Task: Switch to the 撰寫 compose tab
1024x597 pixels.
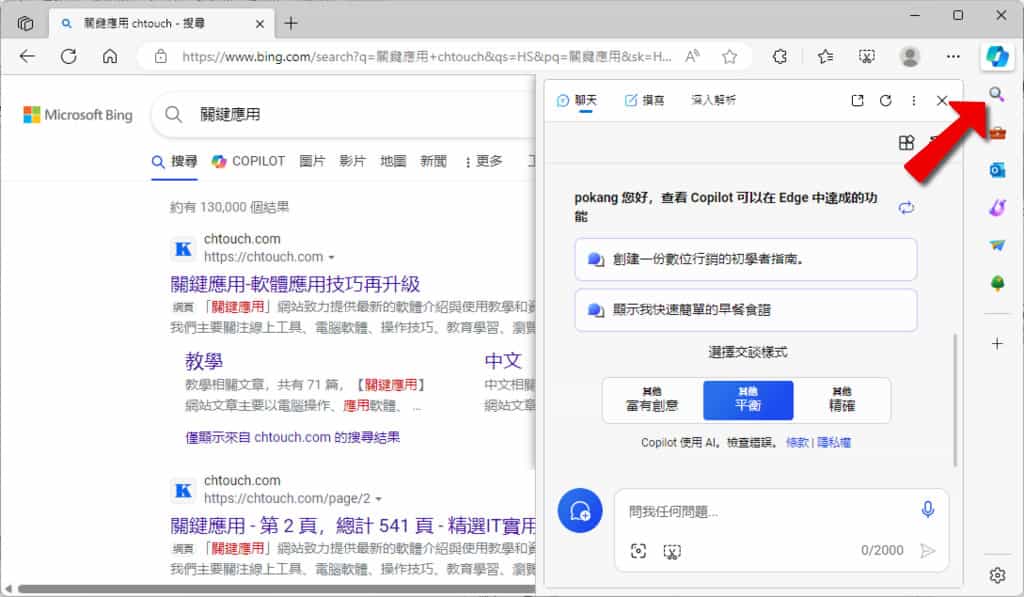Action: tap(644, 101)
